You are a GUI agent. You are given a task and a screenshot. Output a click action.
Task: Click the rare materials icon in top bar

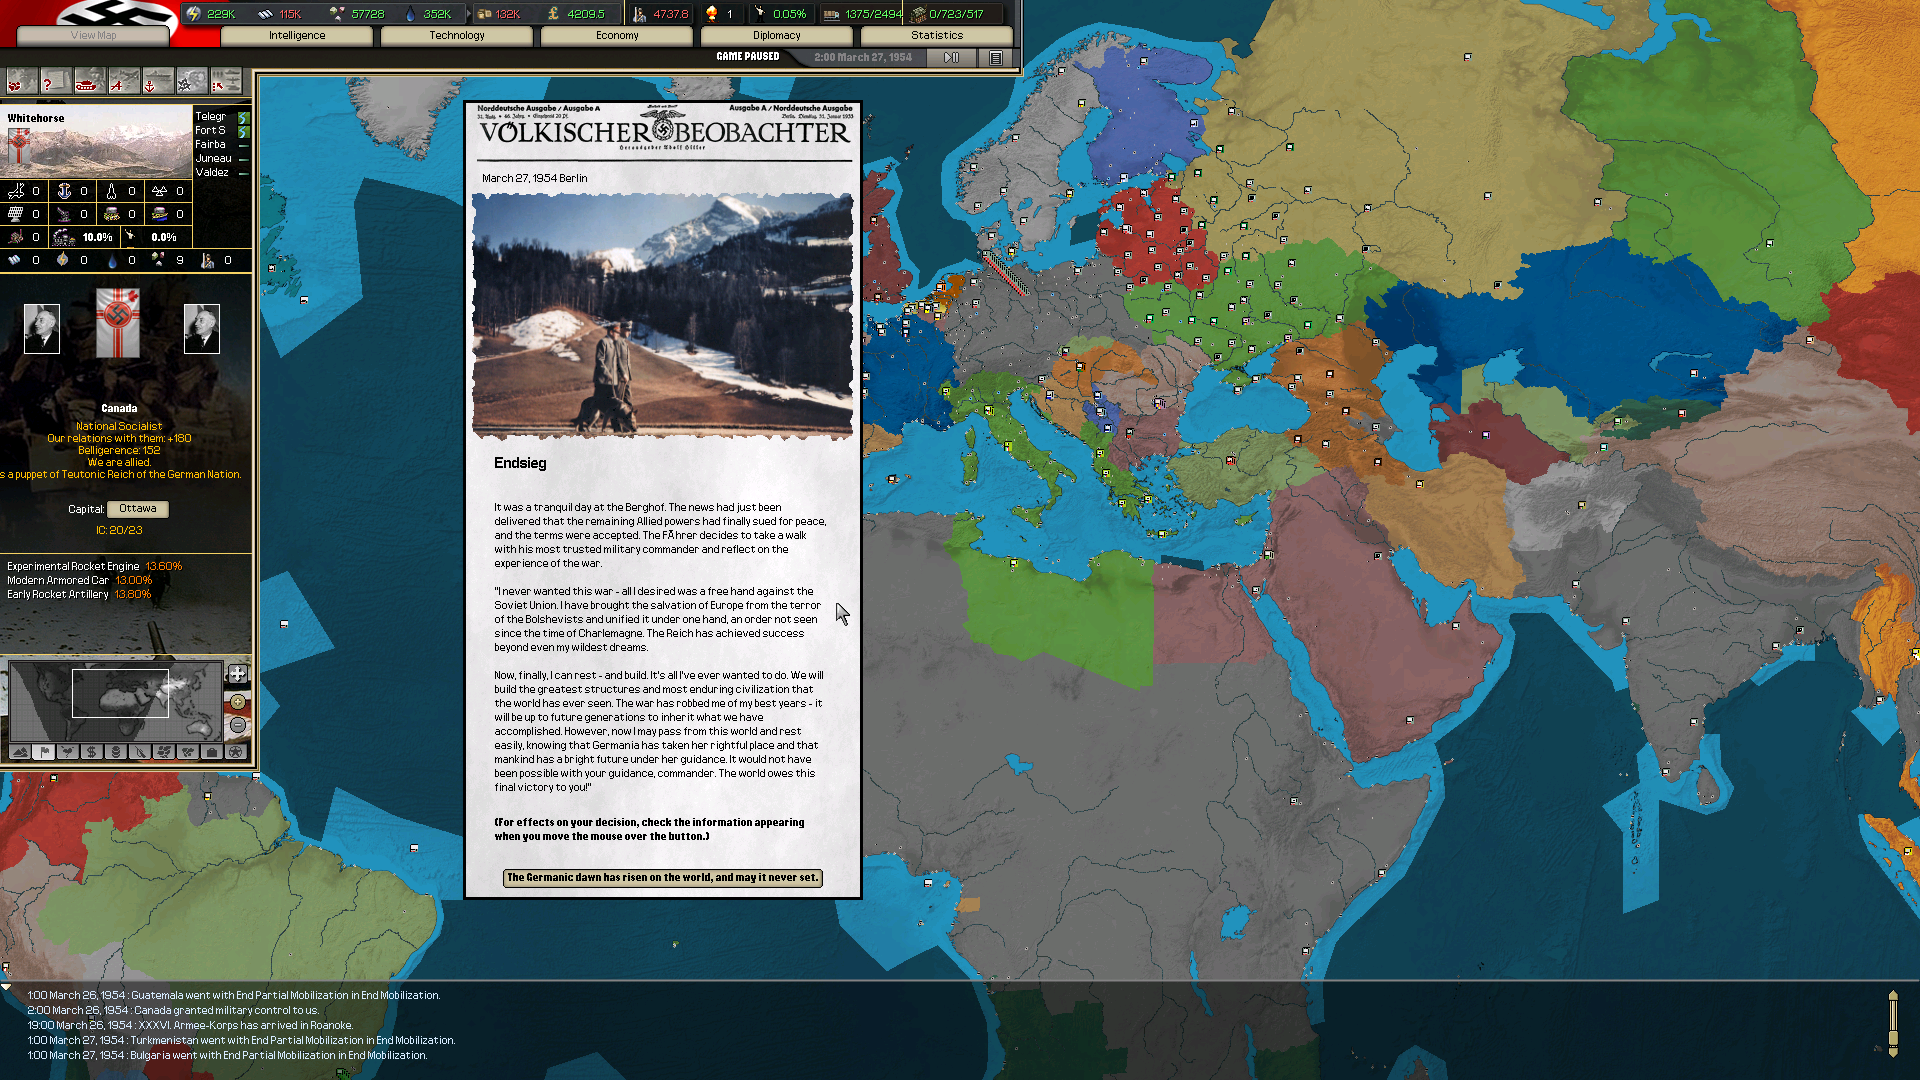pos(337,14)
